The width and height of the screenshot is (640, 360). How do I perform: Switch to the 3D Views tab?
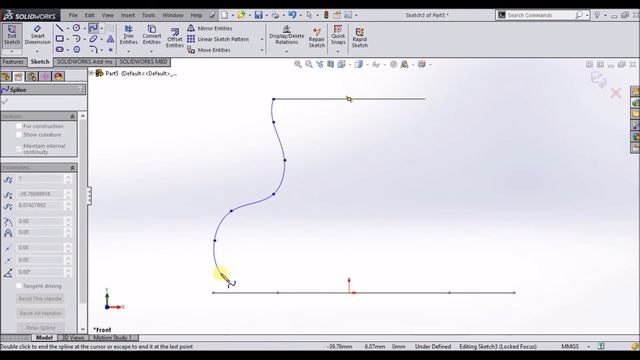73,338
